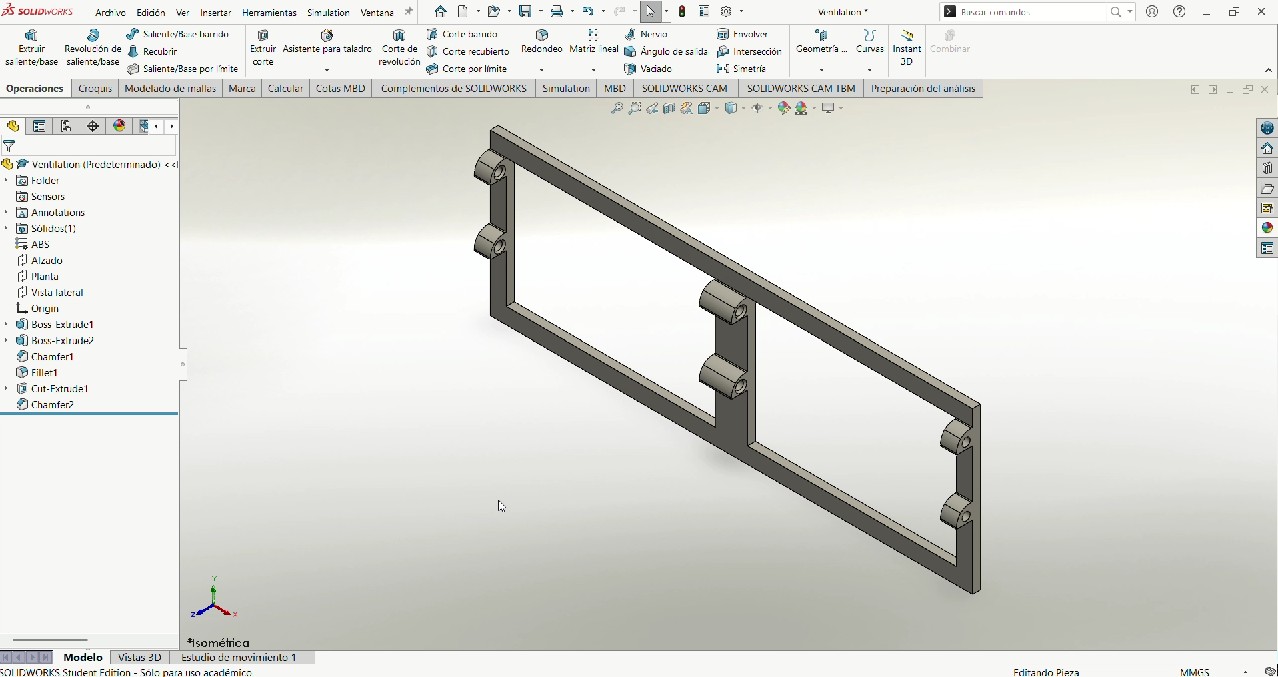Screen dimensions: 1278x677
Task: Toggle hide/show items in the viewport toolbar
Action: click(758, 108)
